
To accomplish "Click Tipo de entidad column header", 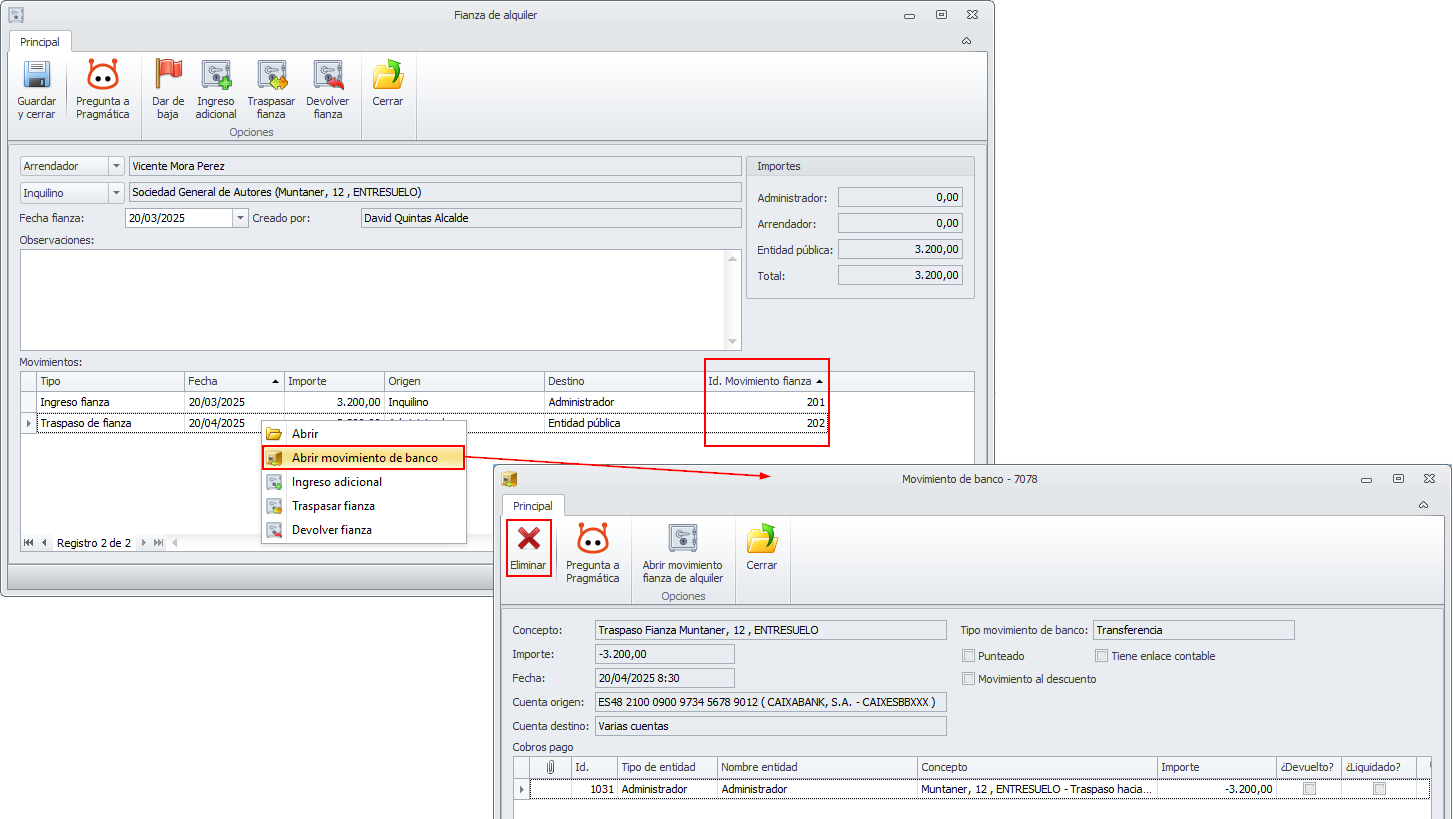I will pyautogui.click(x=668, y=767).
